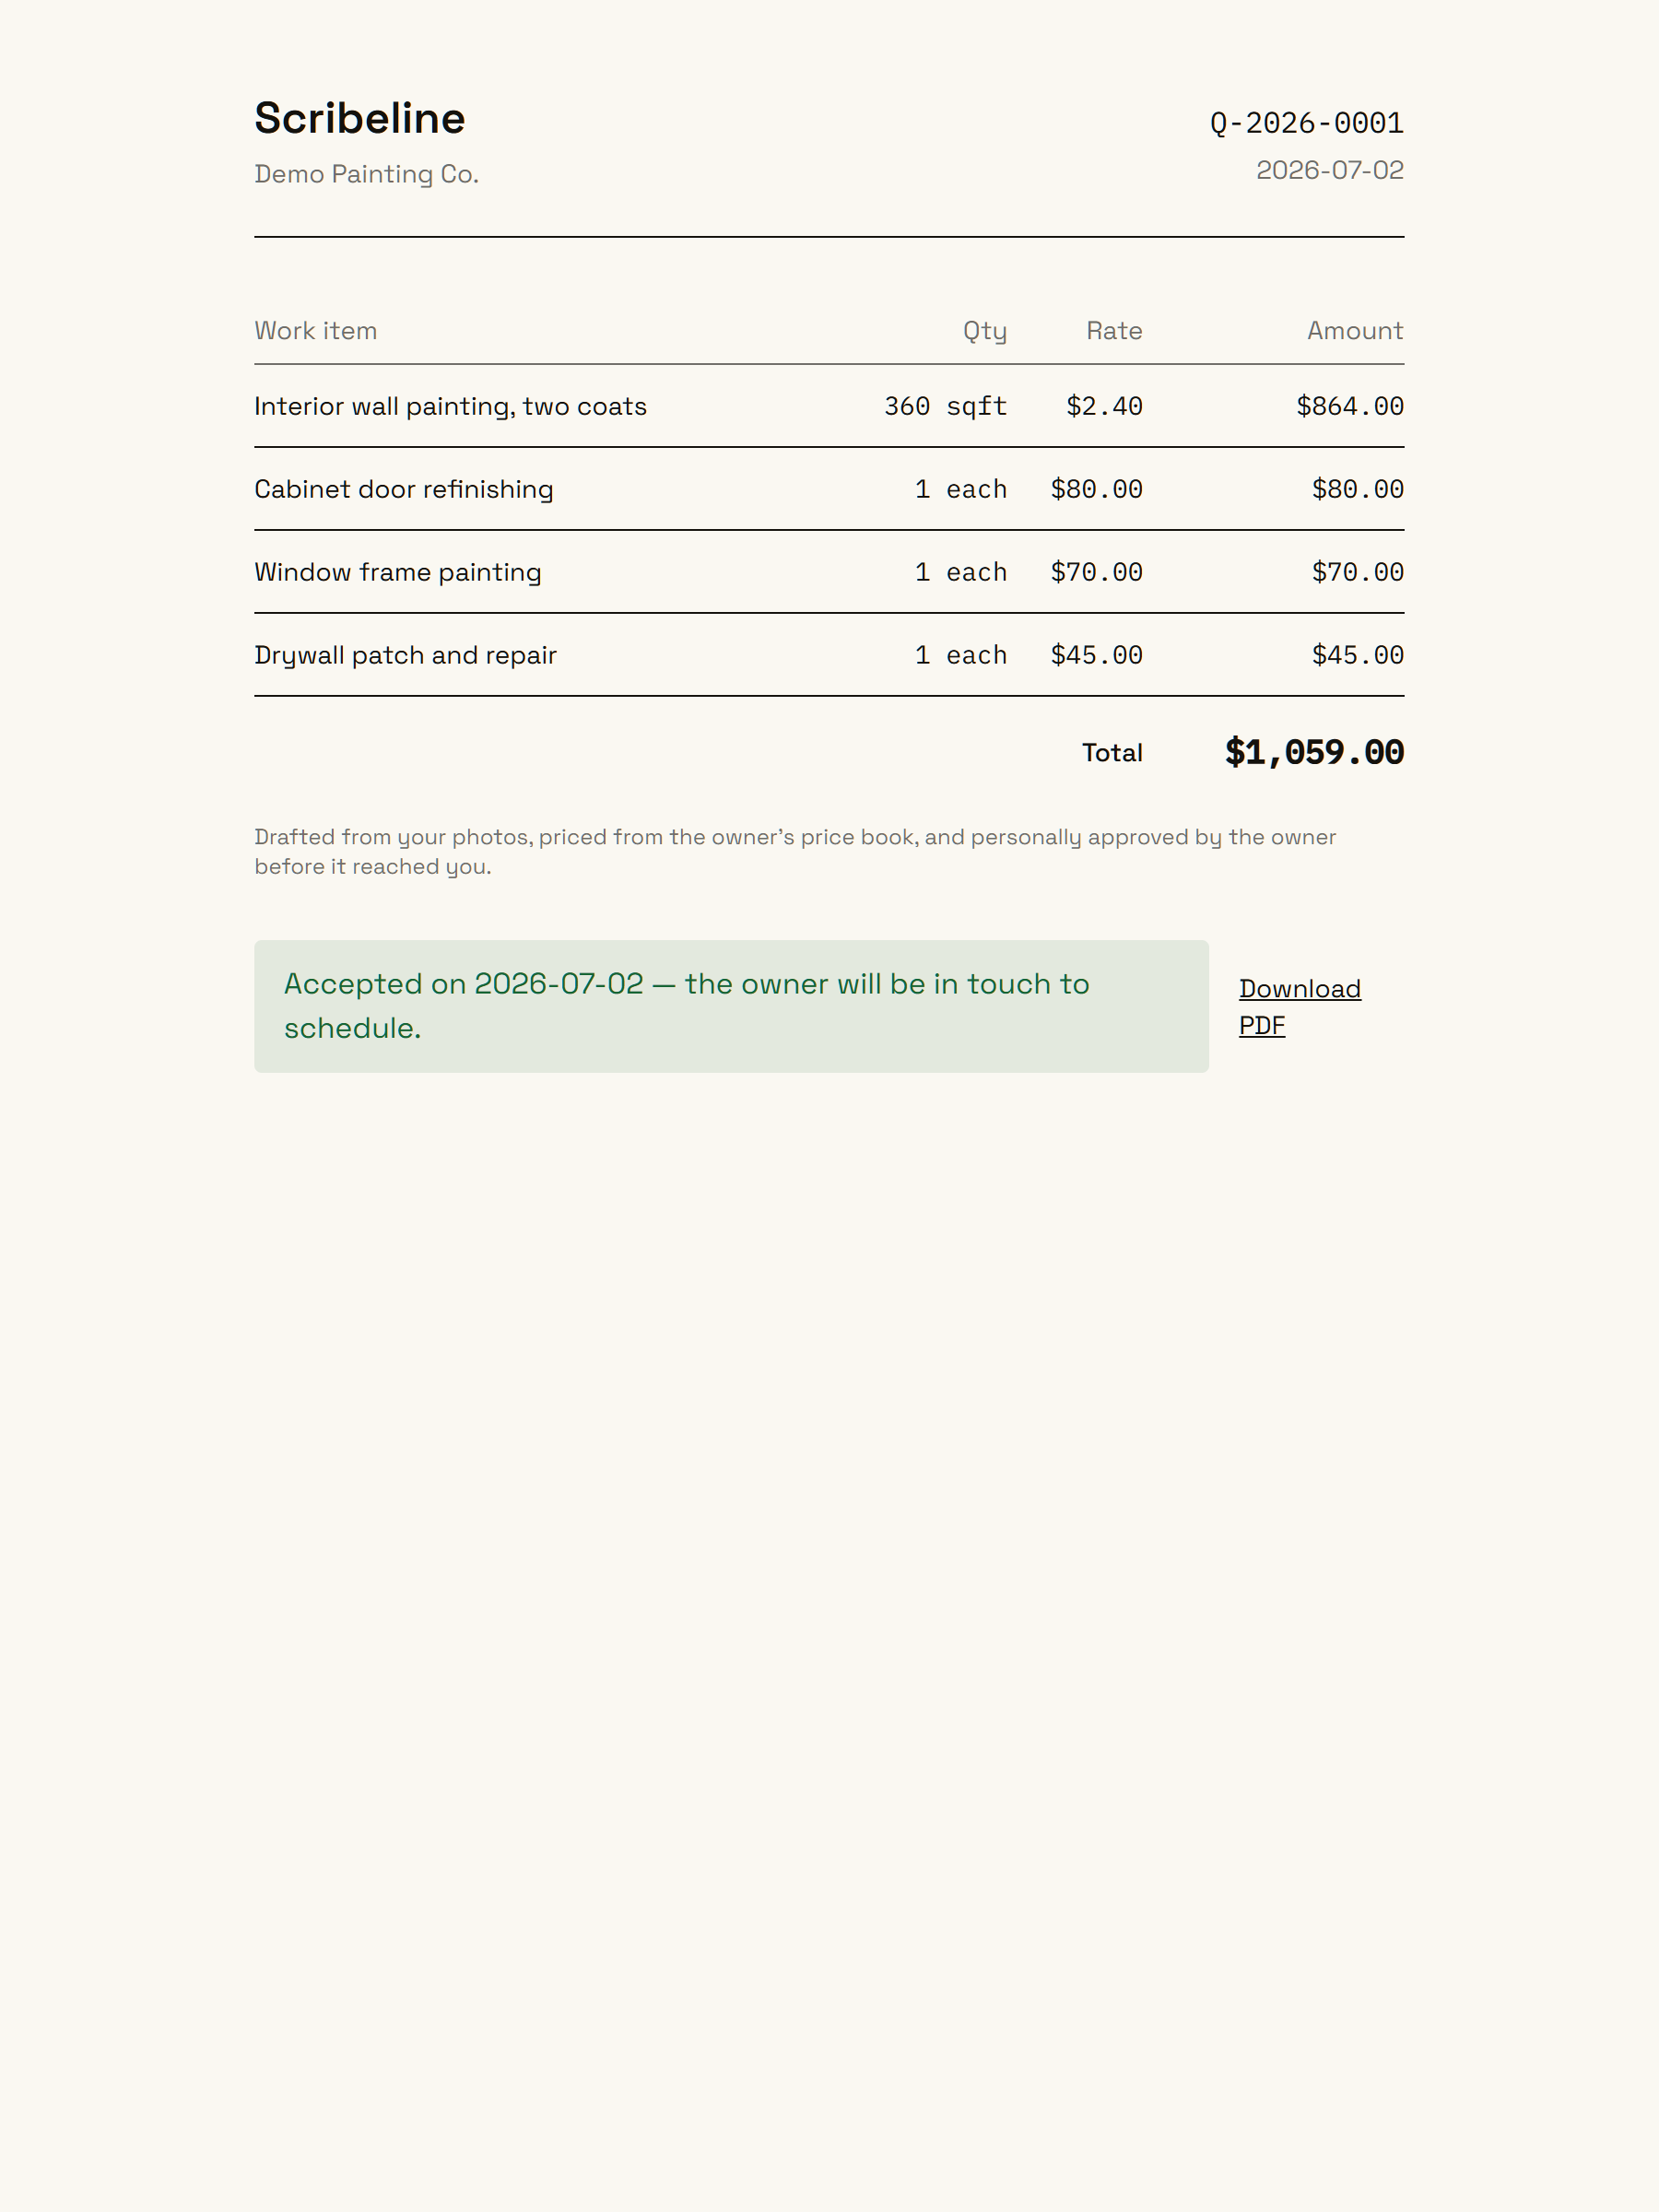Click the Amount column header
The width and height of the screenshot is (1659, 2212).
[x=1354, y=331]
